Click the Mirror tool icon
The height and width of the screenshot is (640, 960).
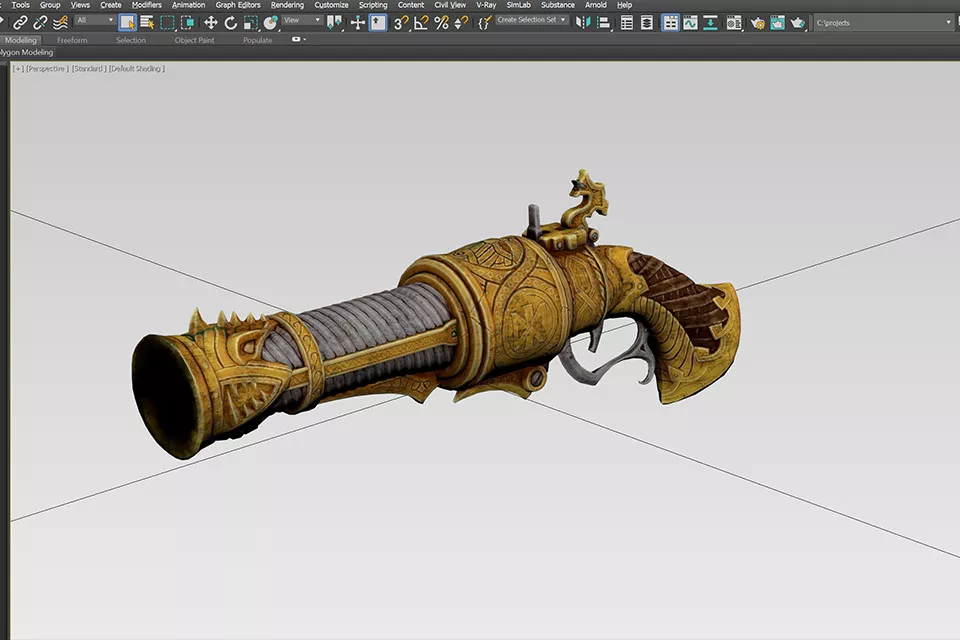tap(583, 23)
